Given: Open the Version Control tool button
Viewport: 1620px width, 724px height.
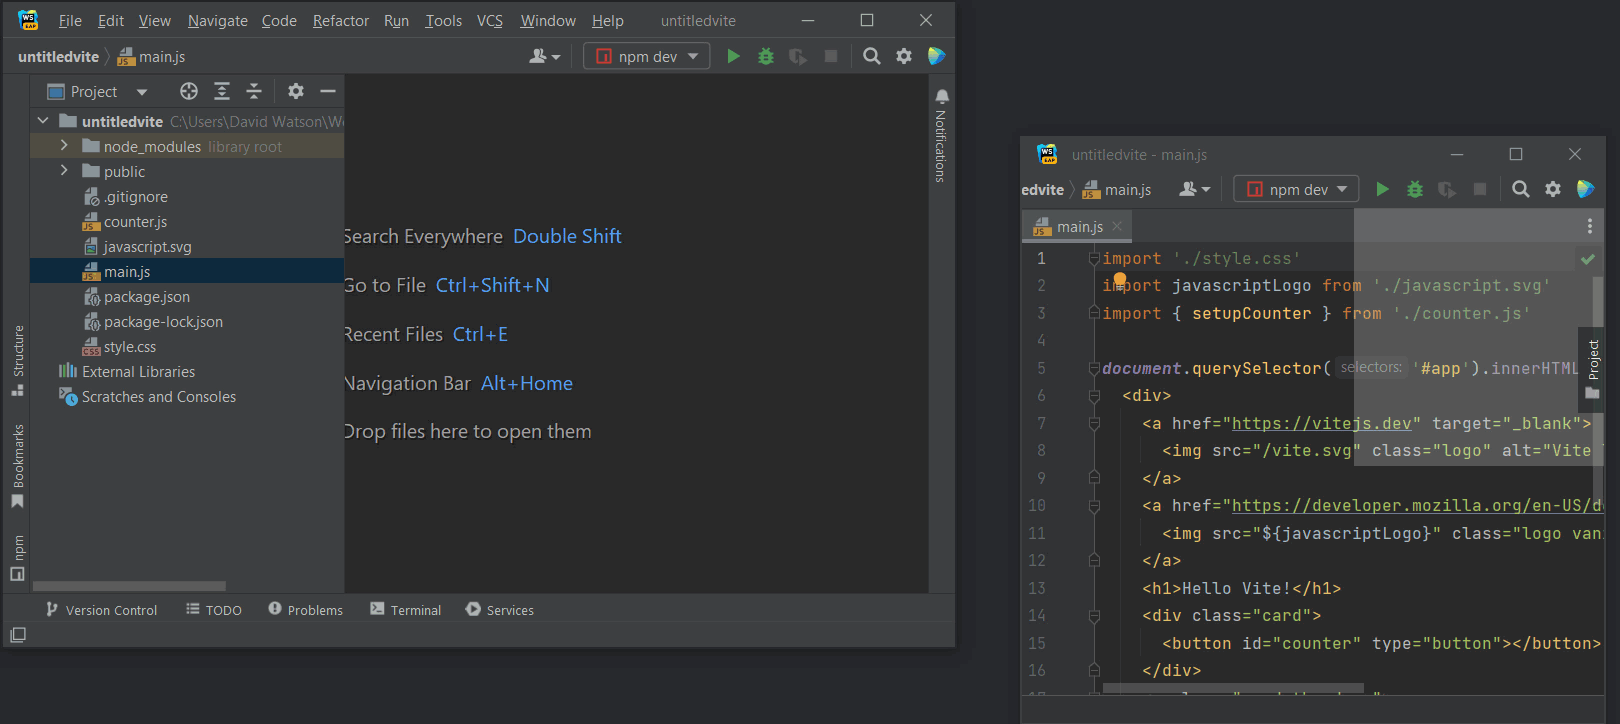Looking at the screenshot, I should click(x=101, y=610).
